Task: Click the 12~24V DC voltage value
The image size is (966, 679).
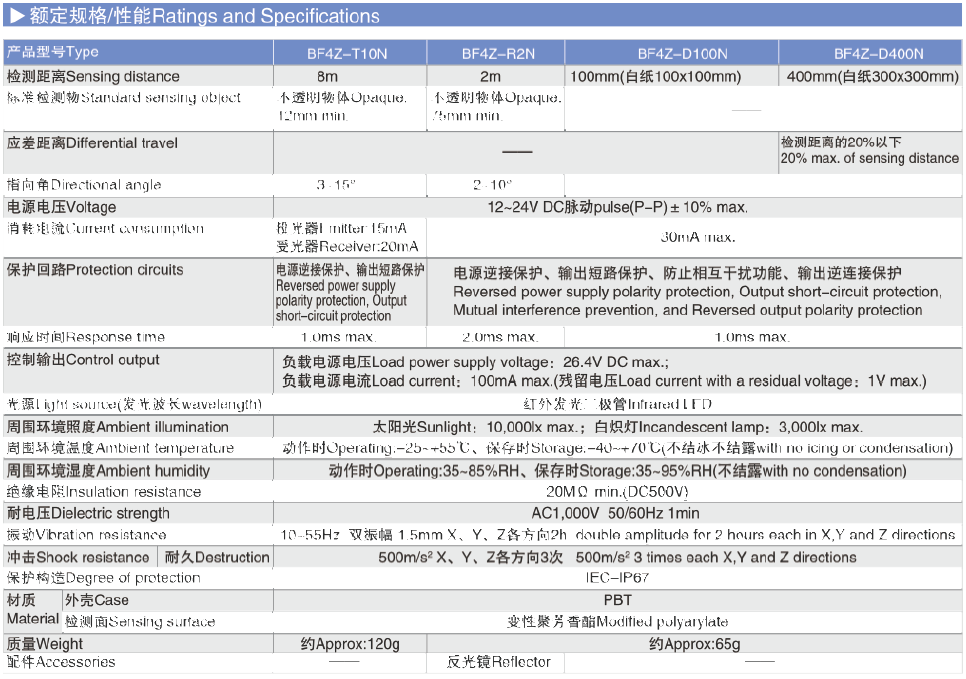Action: point(617,207)
